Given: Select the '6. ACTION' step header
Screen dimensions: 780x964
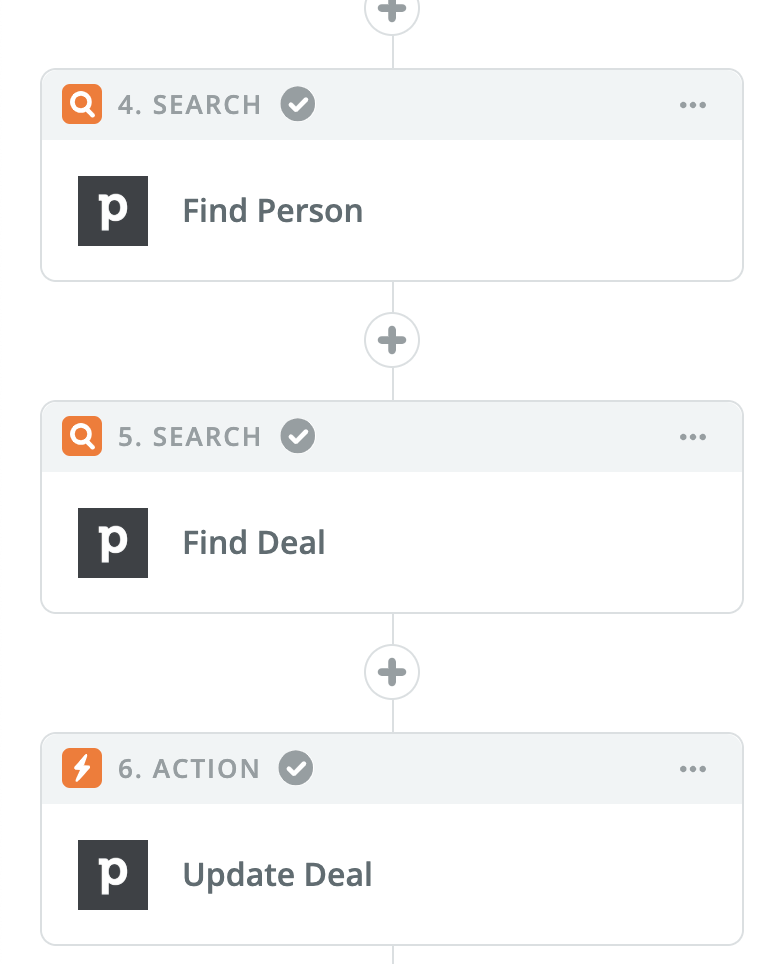Looking at the screenshot, I should click(x=189, y=768).
